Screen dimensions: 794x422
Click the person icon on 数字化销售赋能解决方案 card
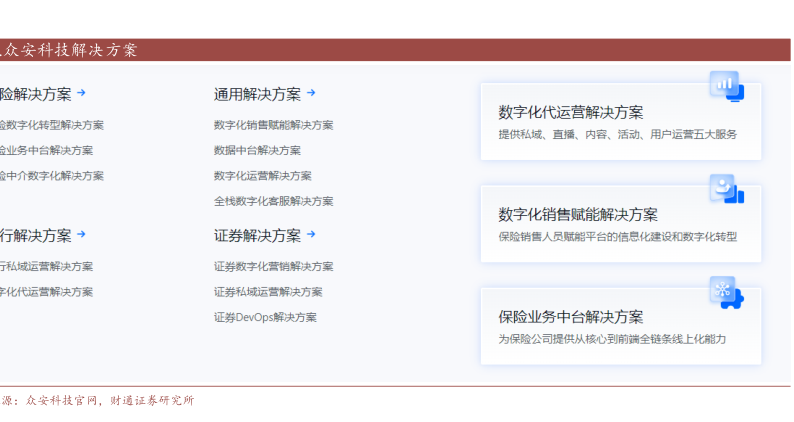[x=725, y=188]
